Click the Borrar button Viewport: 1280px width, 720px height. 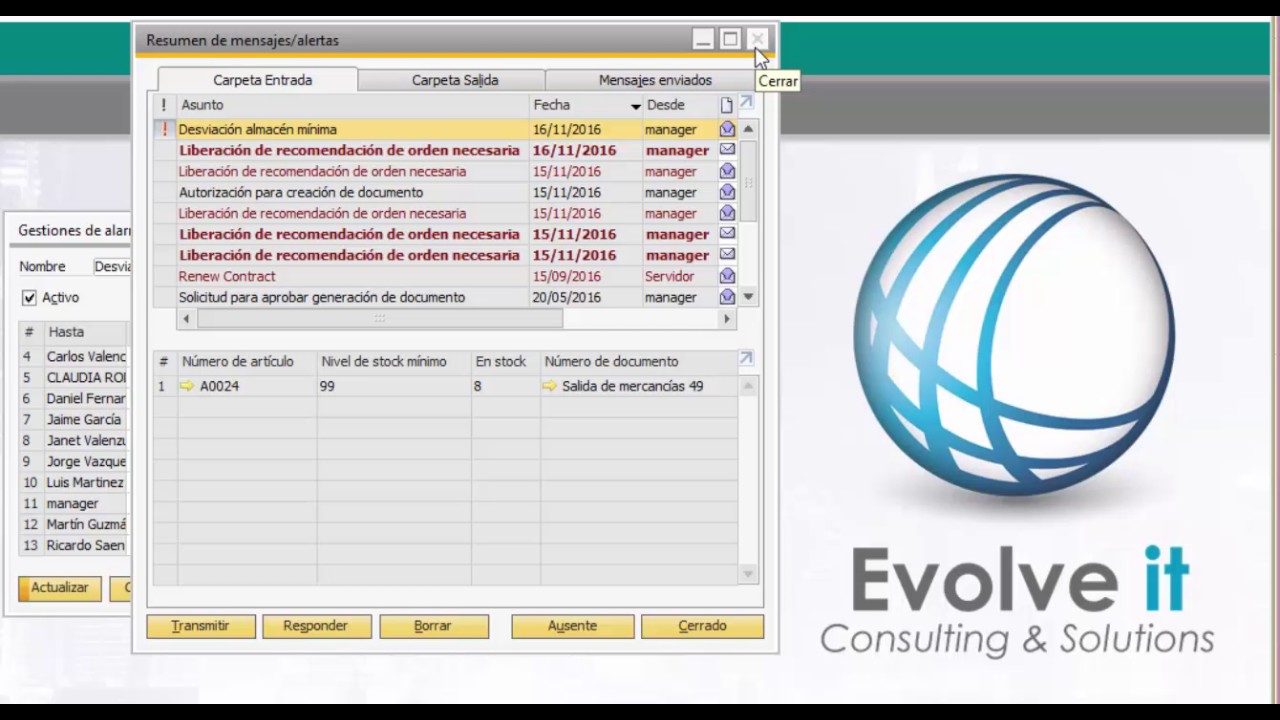[433, 626]
